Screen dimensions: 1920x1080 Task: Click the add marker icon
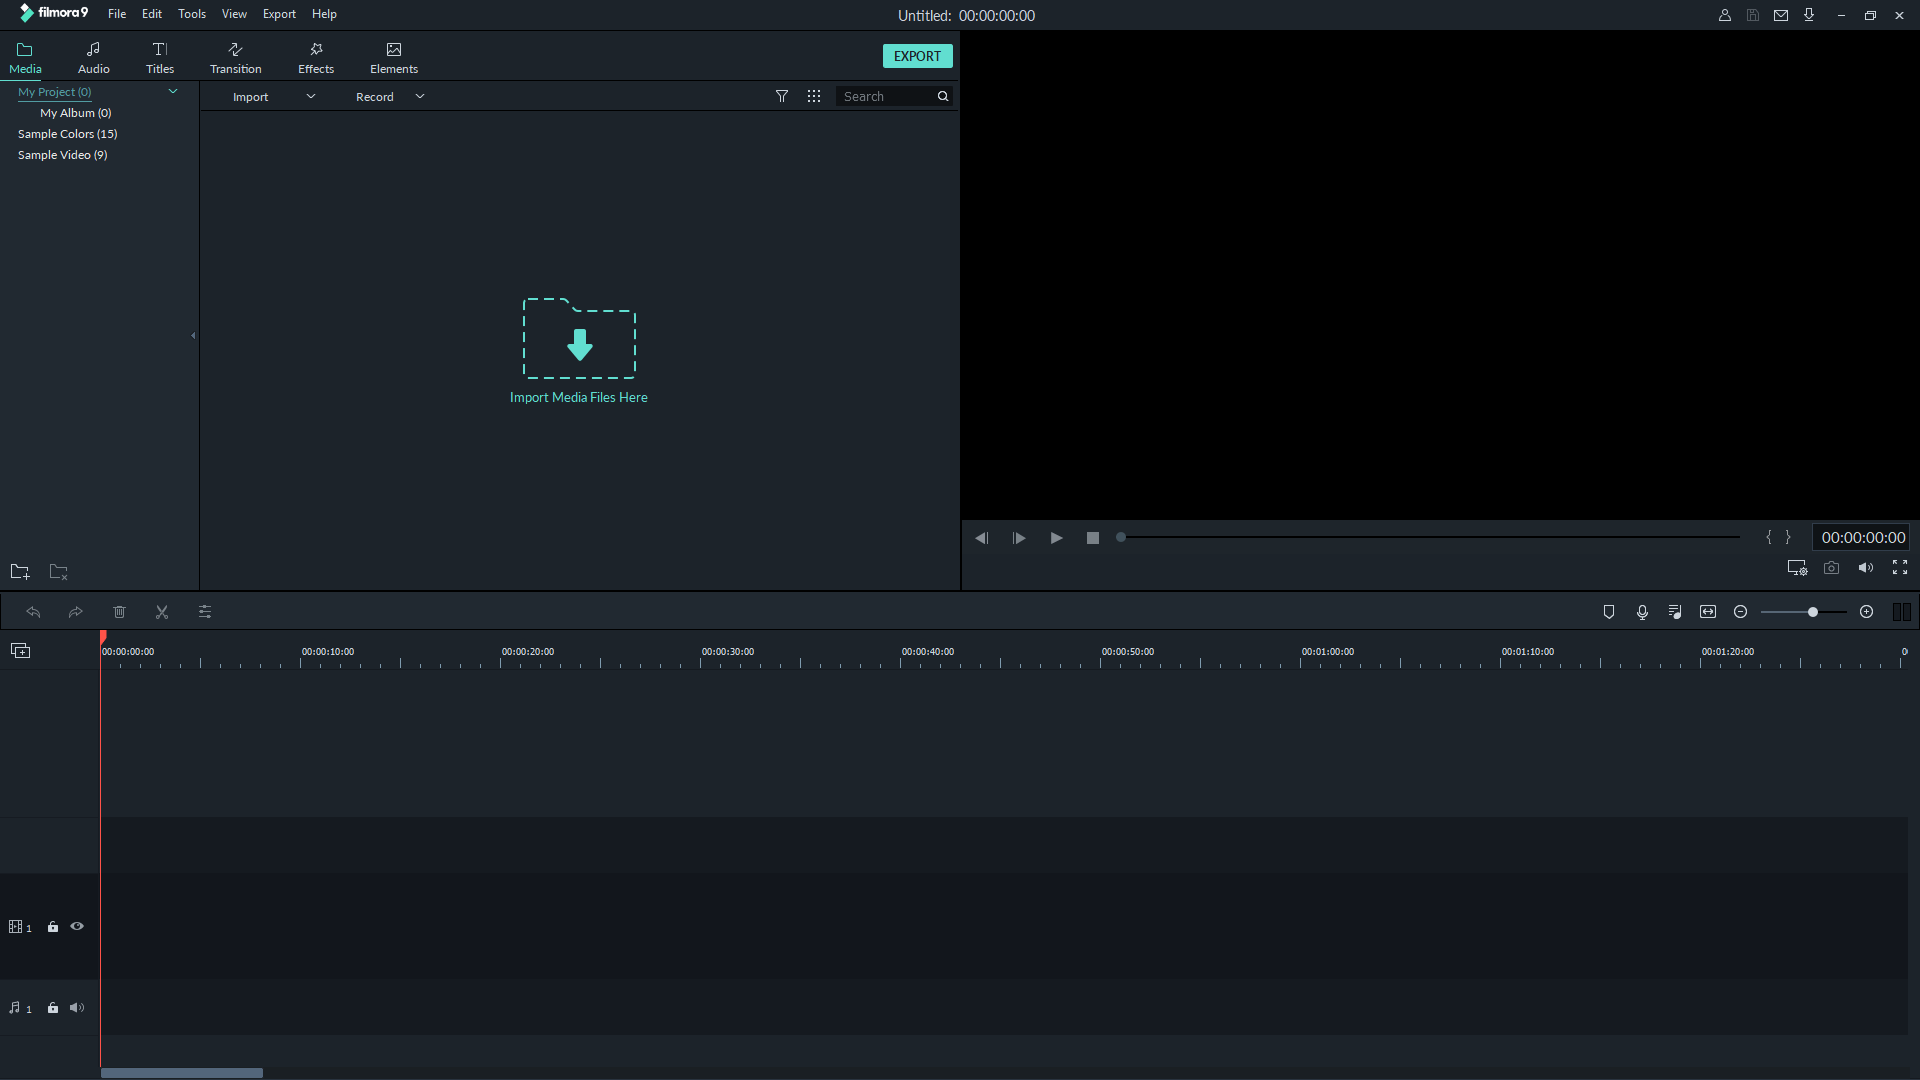(1609, 612)
